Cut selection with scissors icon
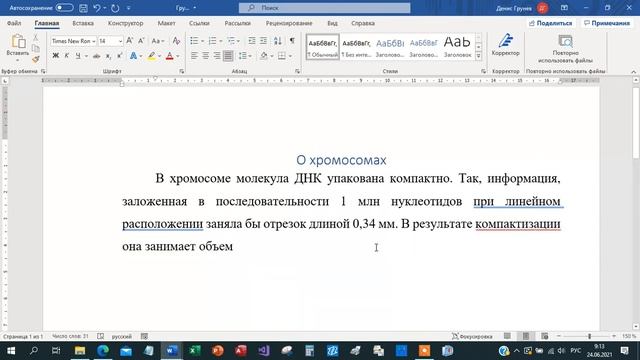 [x=36, y=38]
